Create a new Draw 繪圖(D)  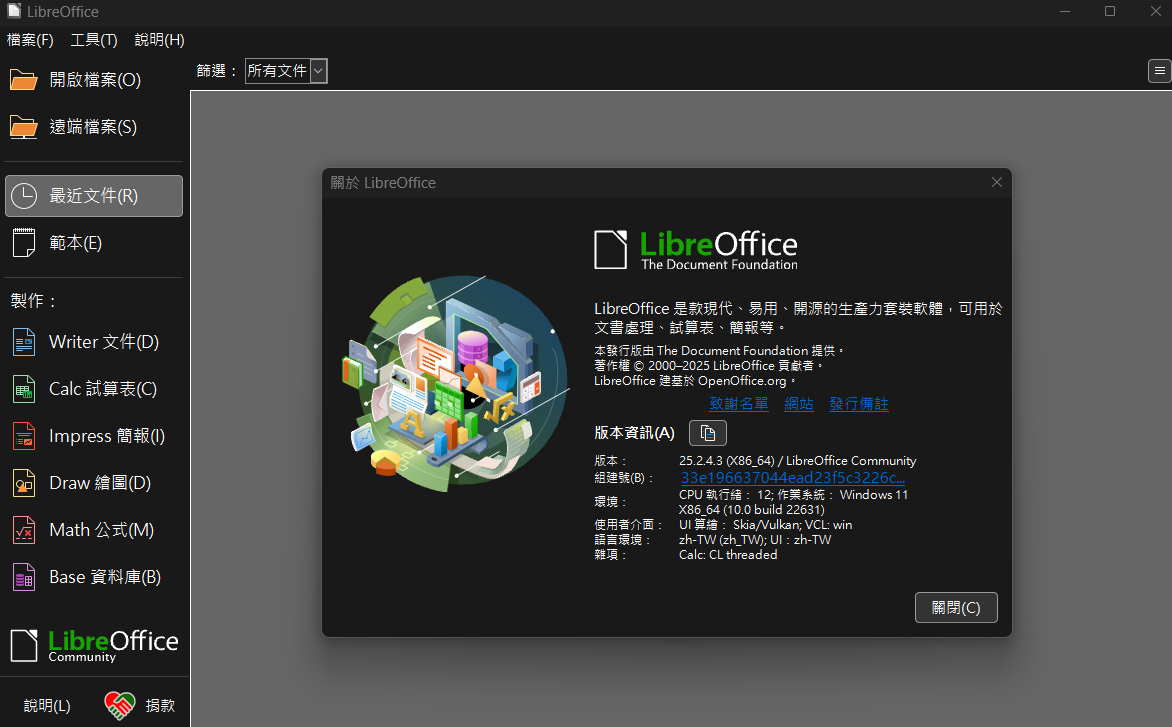click(94, 483)
